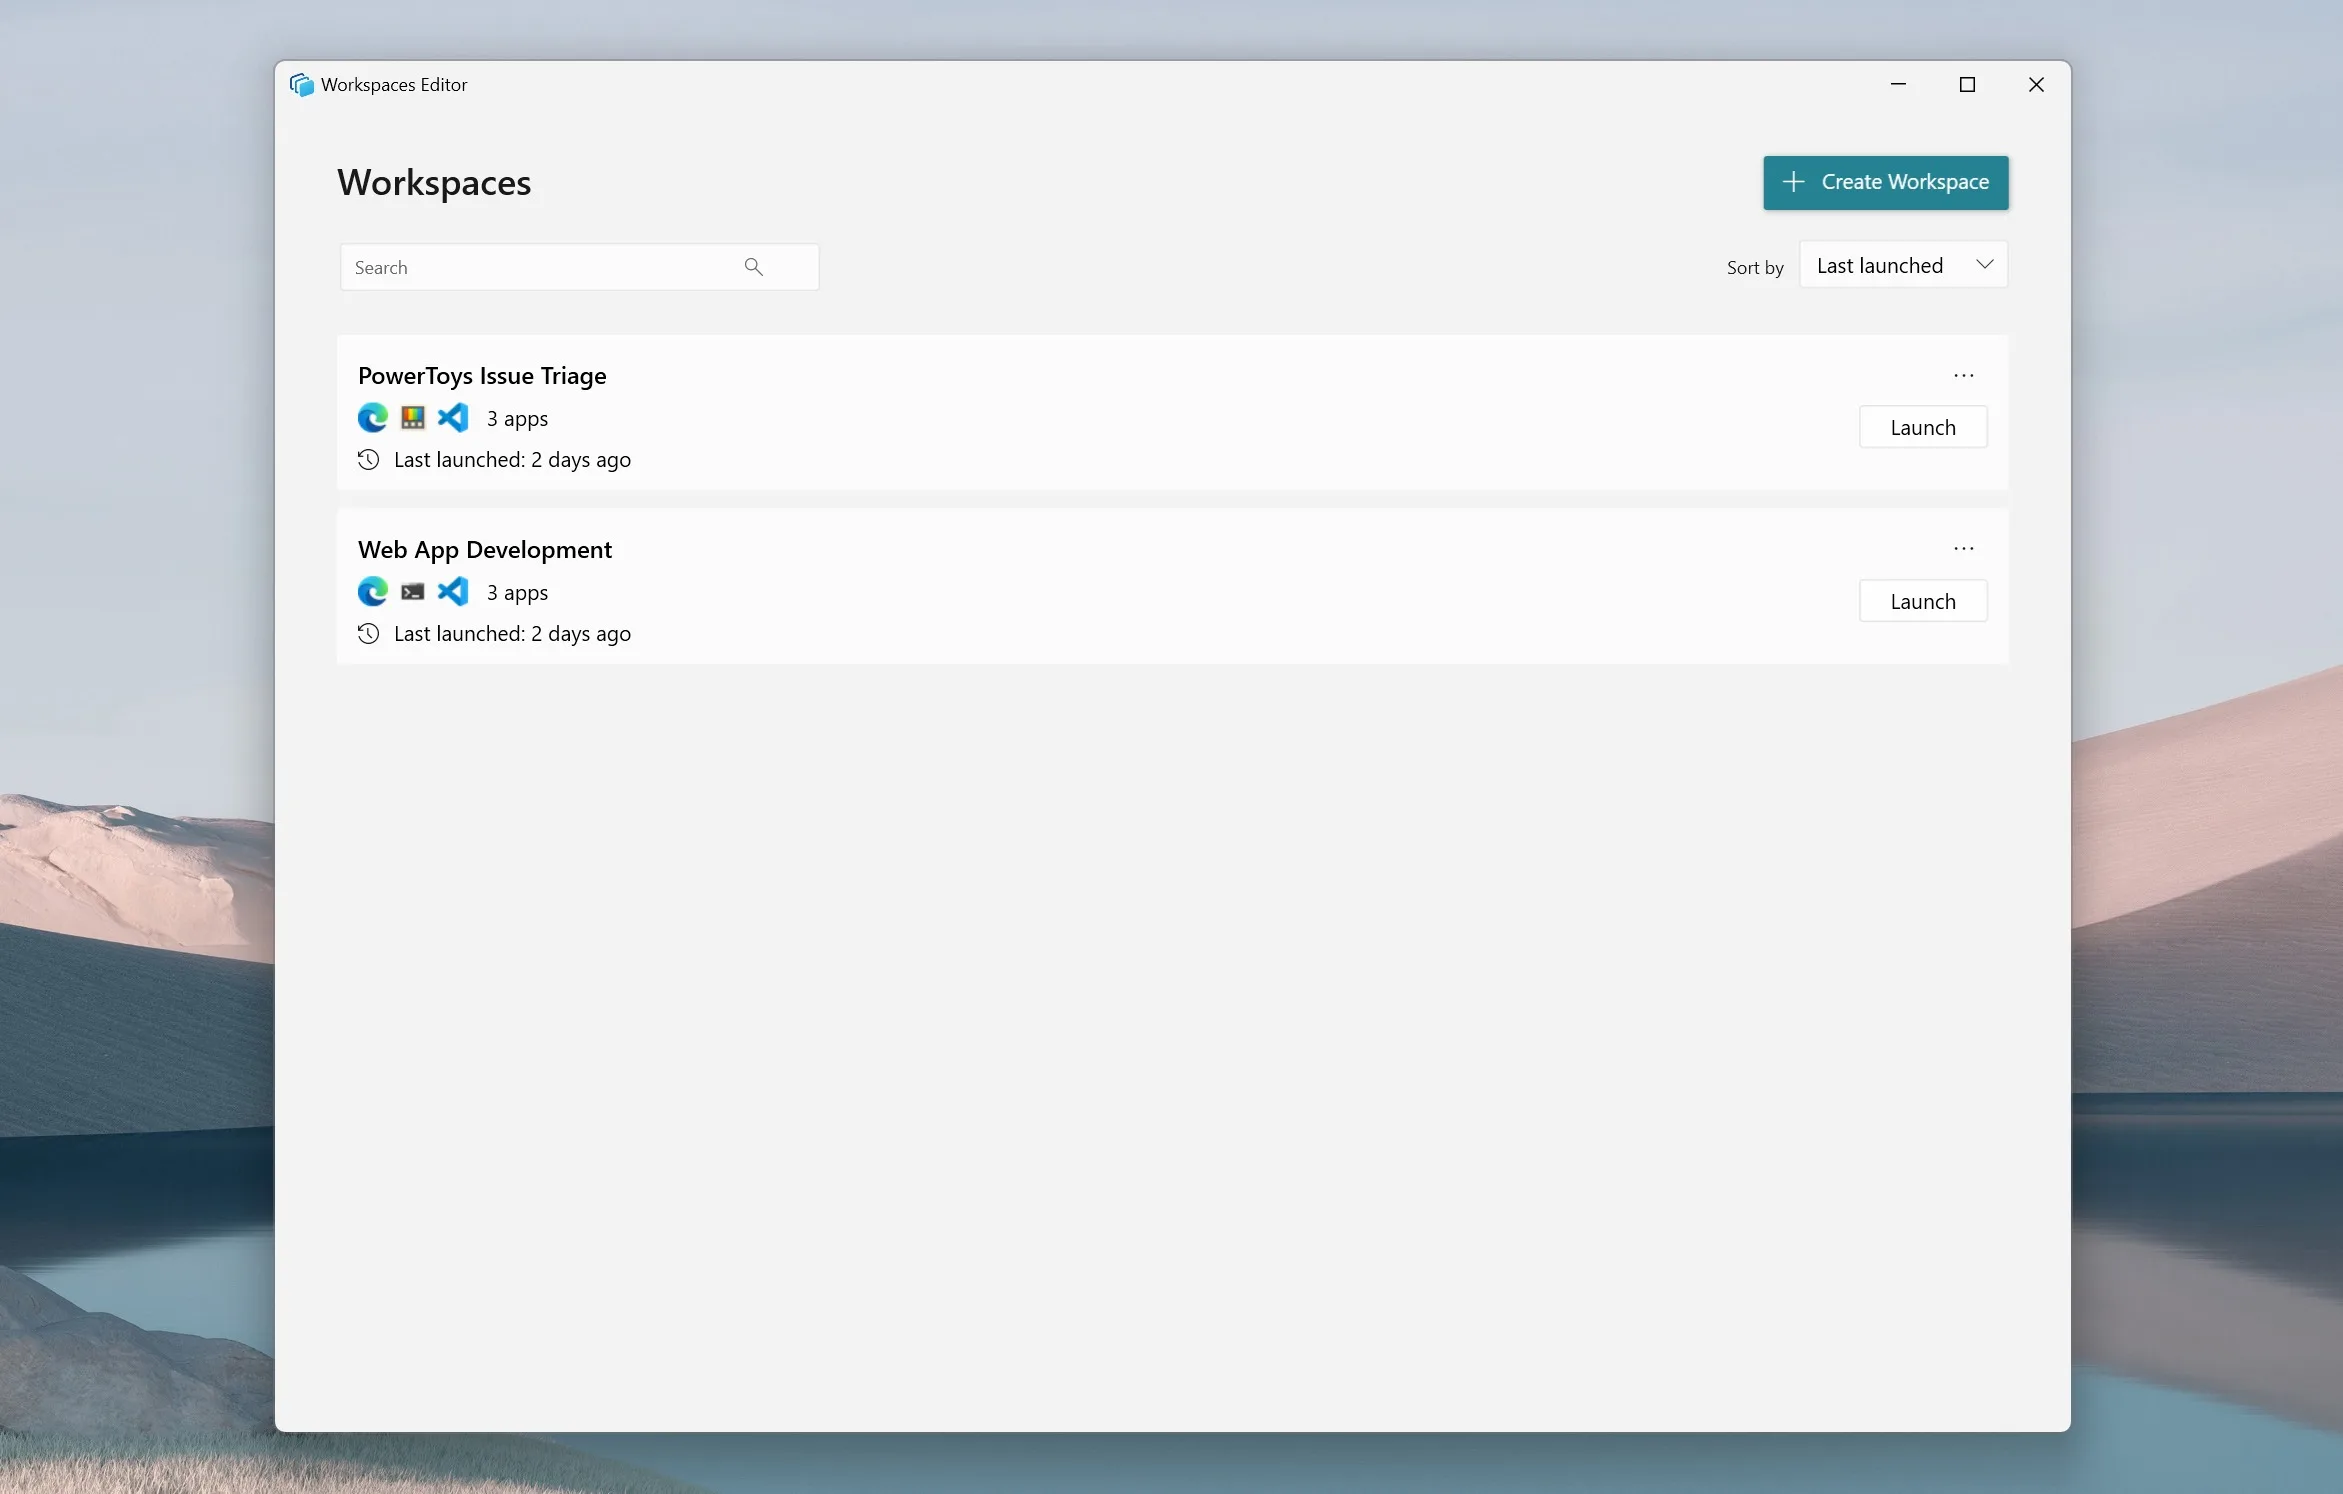Click the Microsoft Store icon in PowerToys workspace
Viewport: 2343px width, 1494px height.
(x=412, y=418)
